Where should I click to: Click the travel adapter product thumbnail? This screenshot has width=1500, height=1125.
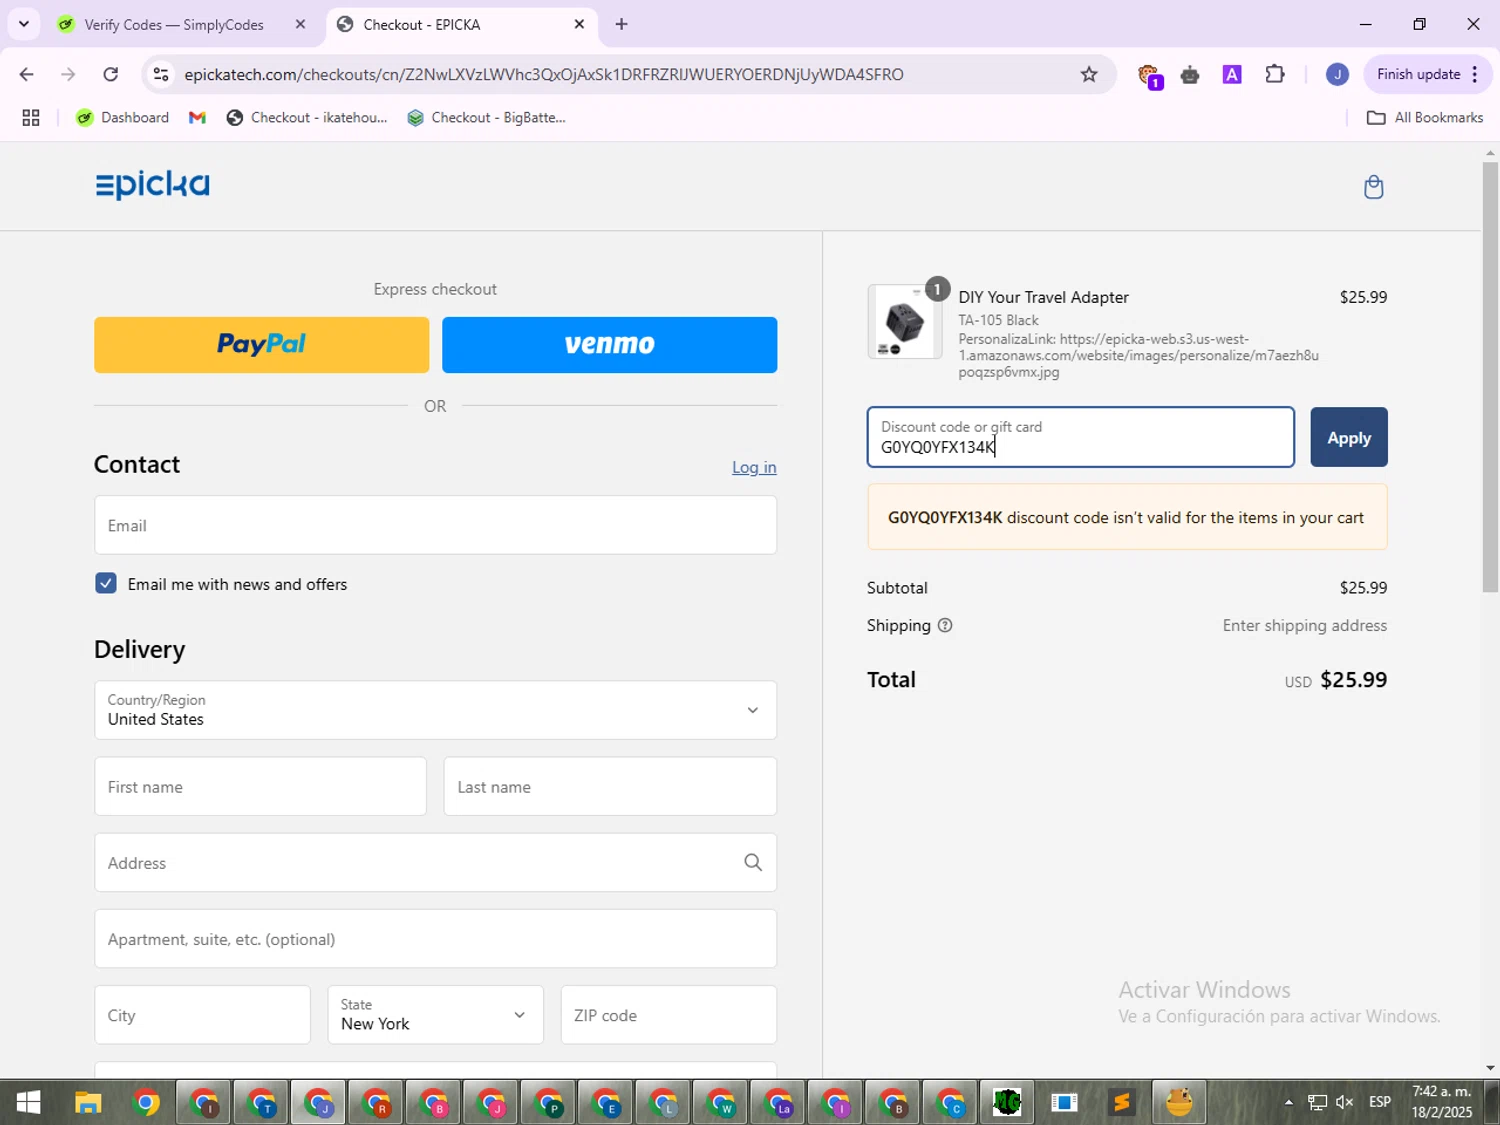(x=905, y=322)
